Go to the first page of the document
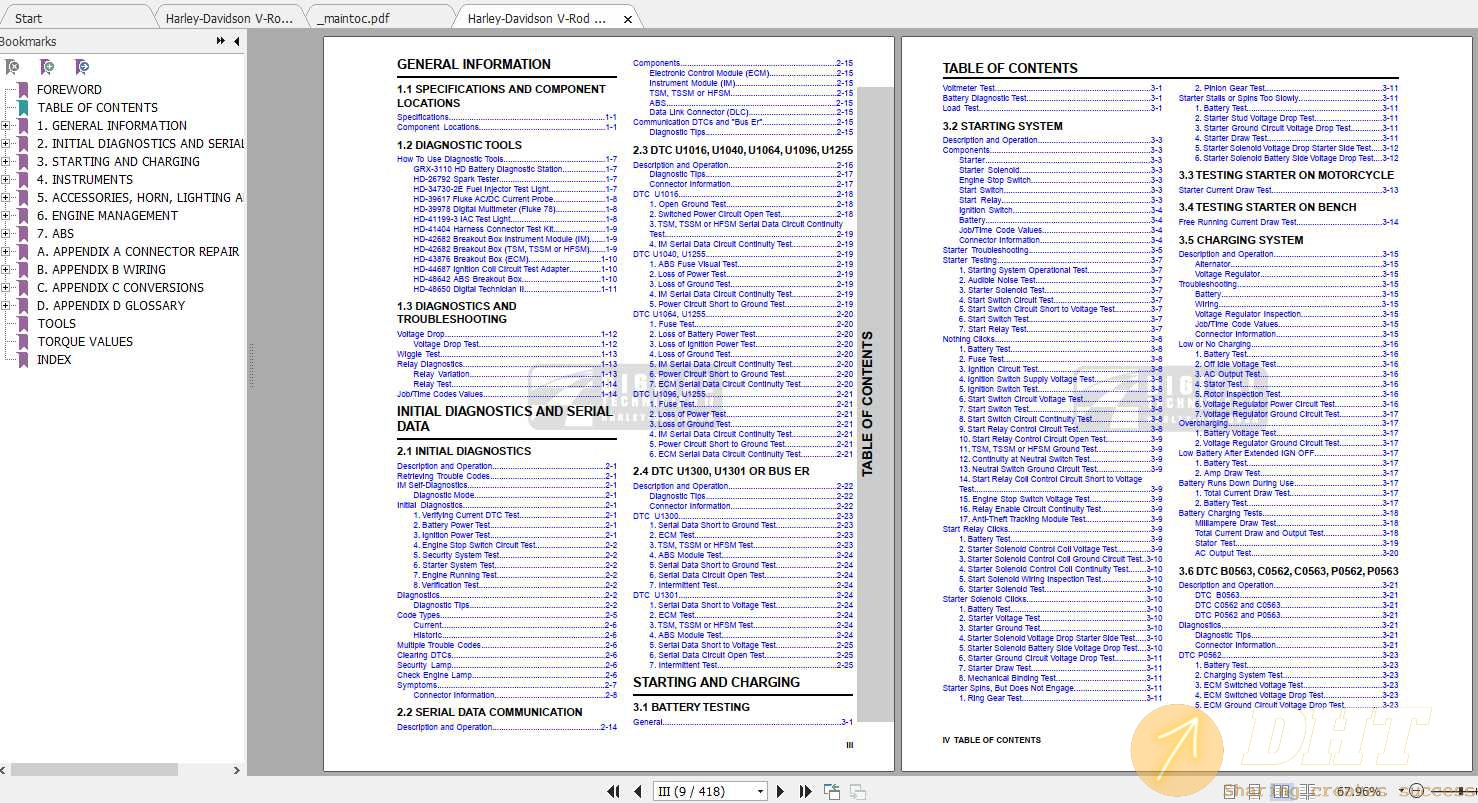Viewport: 1478px width, 803px height. (x=613, y=791)
